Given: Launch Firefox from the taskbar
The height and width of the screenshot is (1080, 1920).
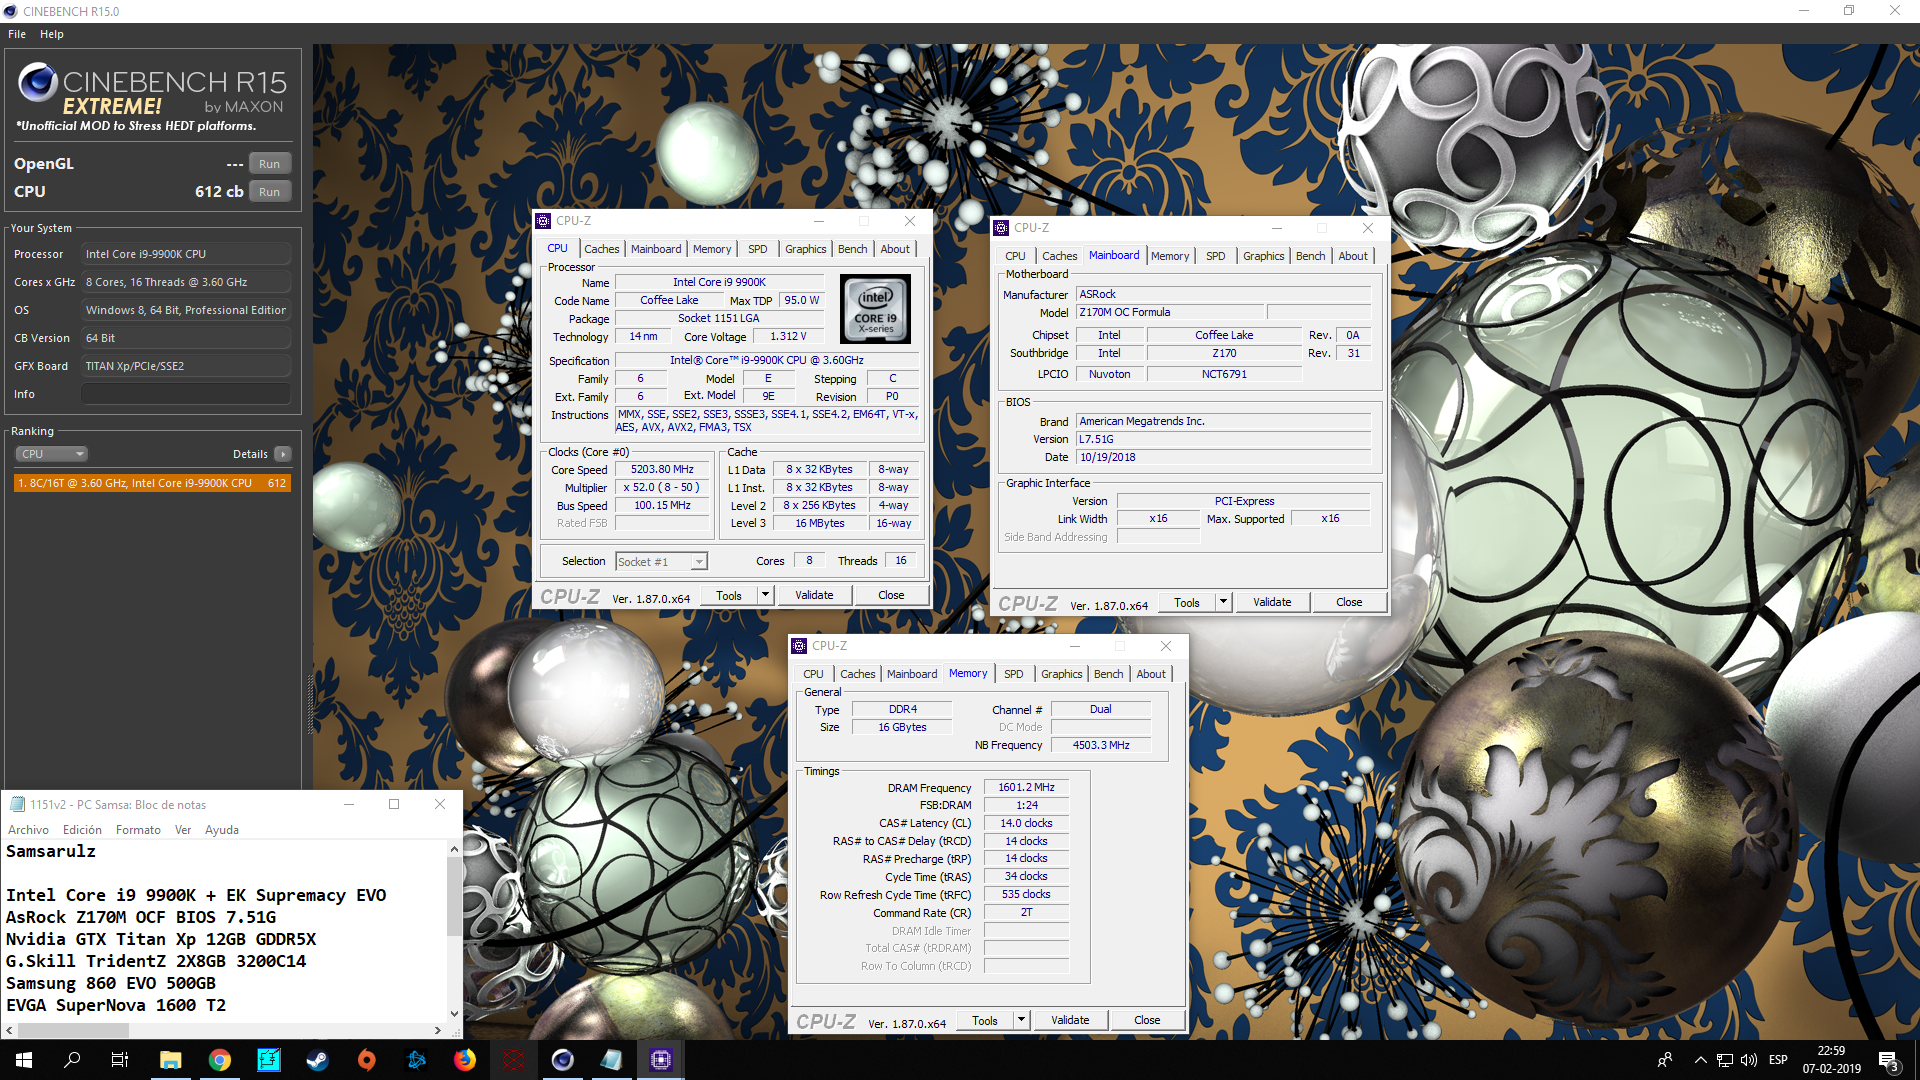Looking at the screenshot, I should pos(465,1060).
